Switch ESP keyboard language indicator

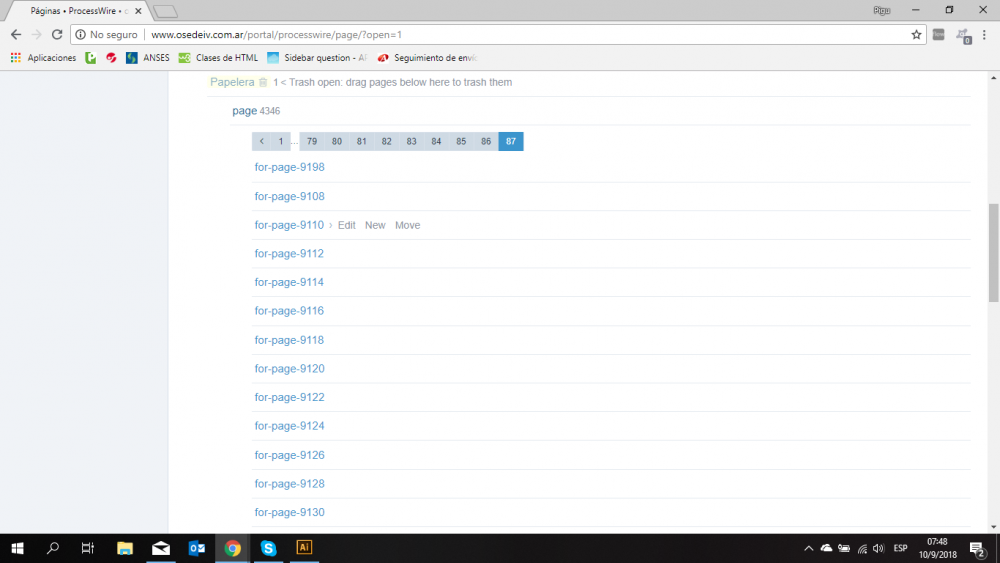point(901,548)
